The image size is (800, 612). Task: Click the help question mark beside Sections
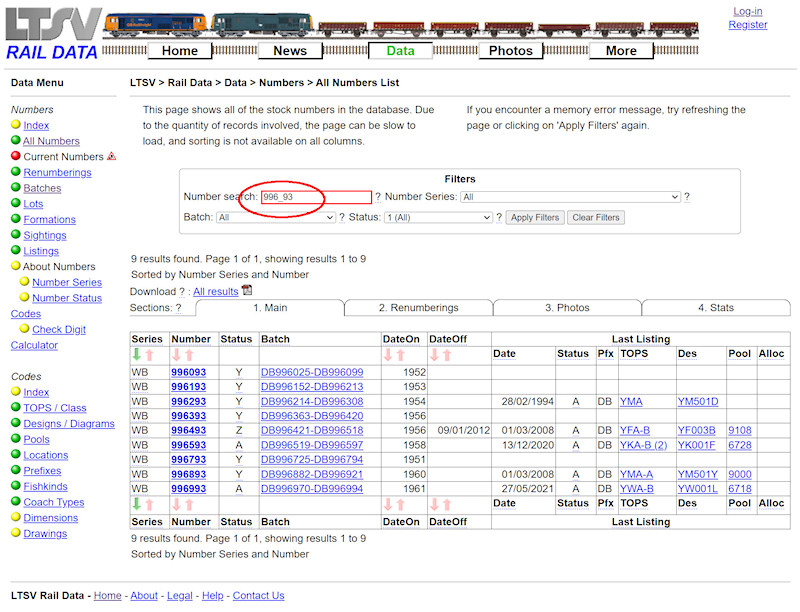pos(179,307)
